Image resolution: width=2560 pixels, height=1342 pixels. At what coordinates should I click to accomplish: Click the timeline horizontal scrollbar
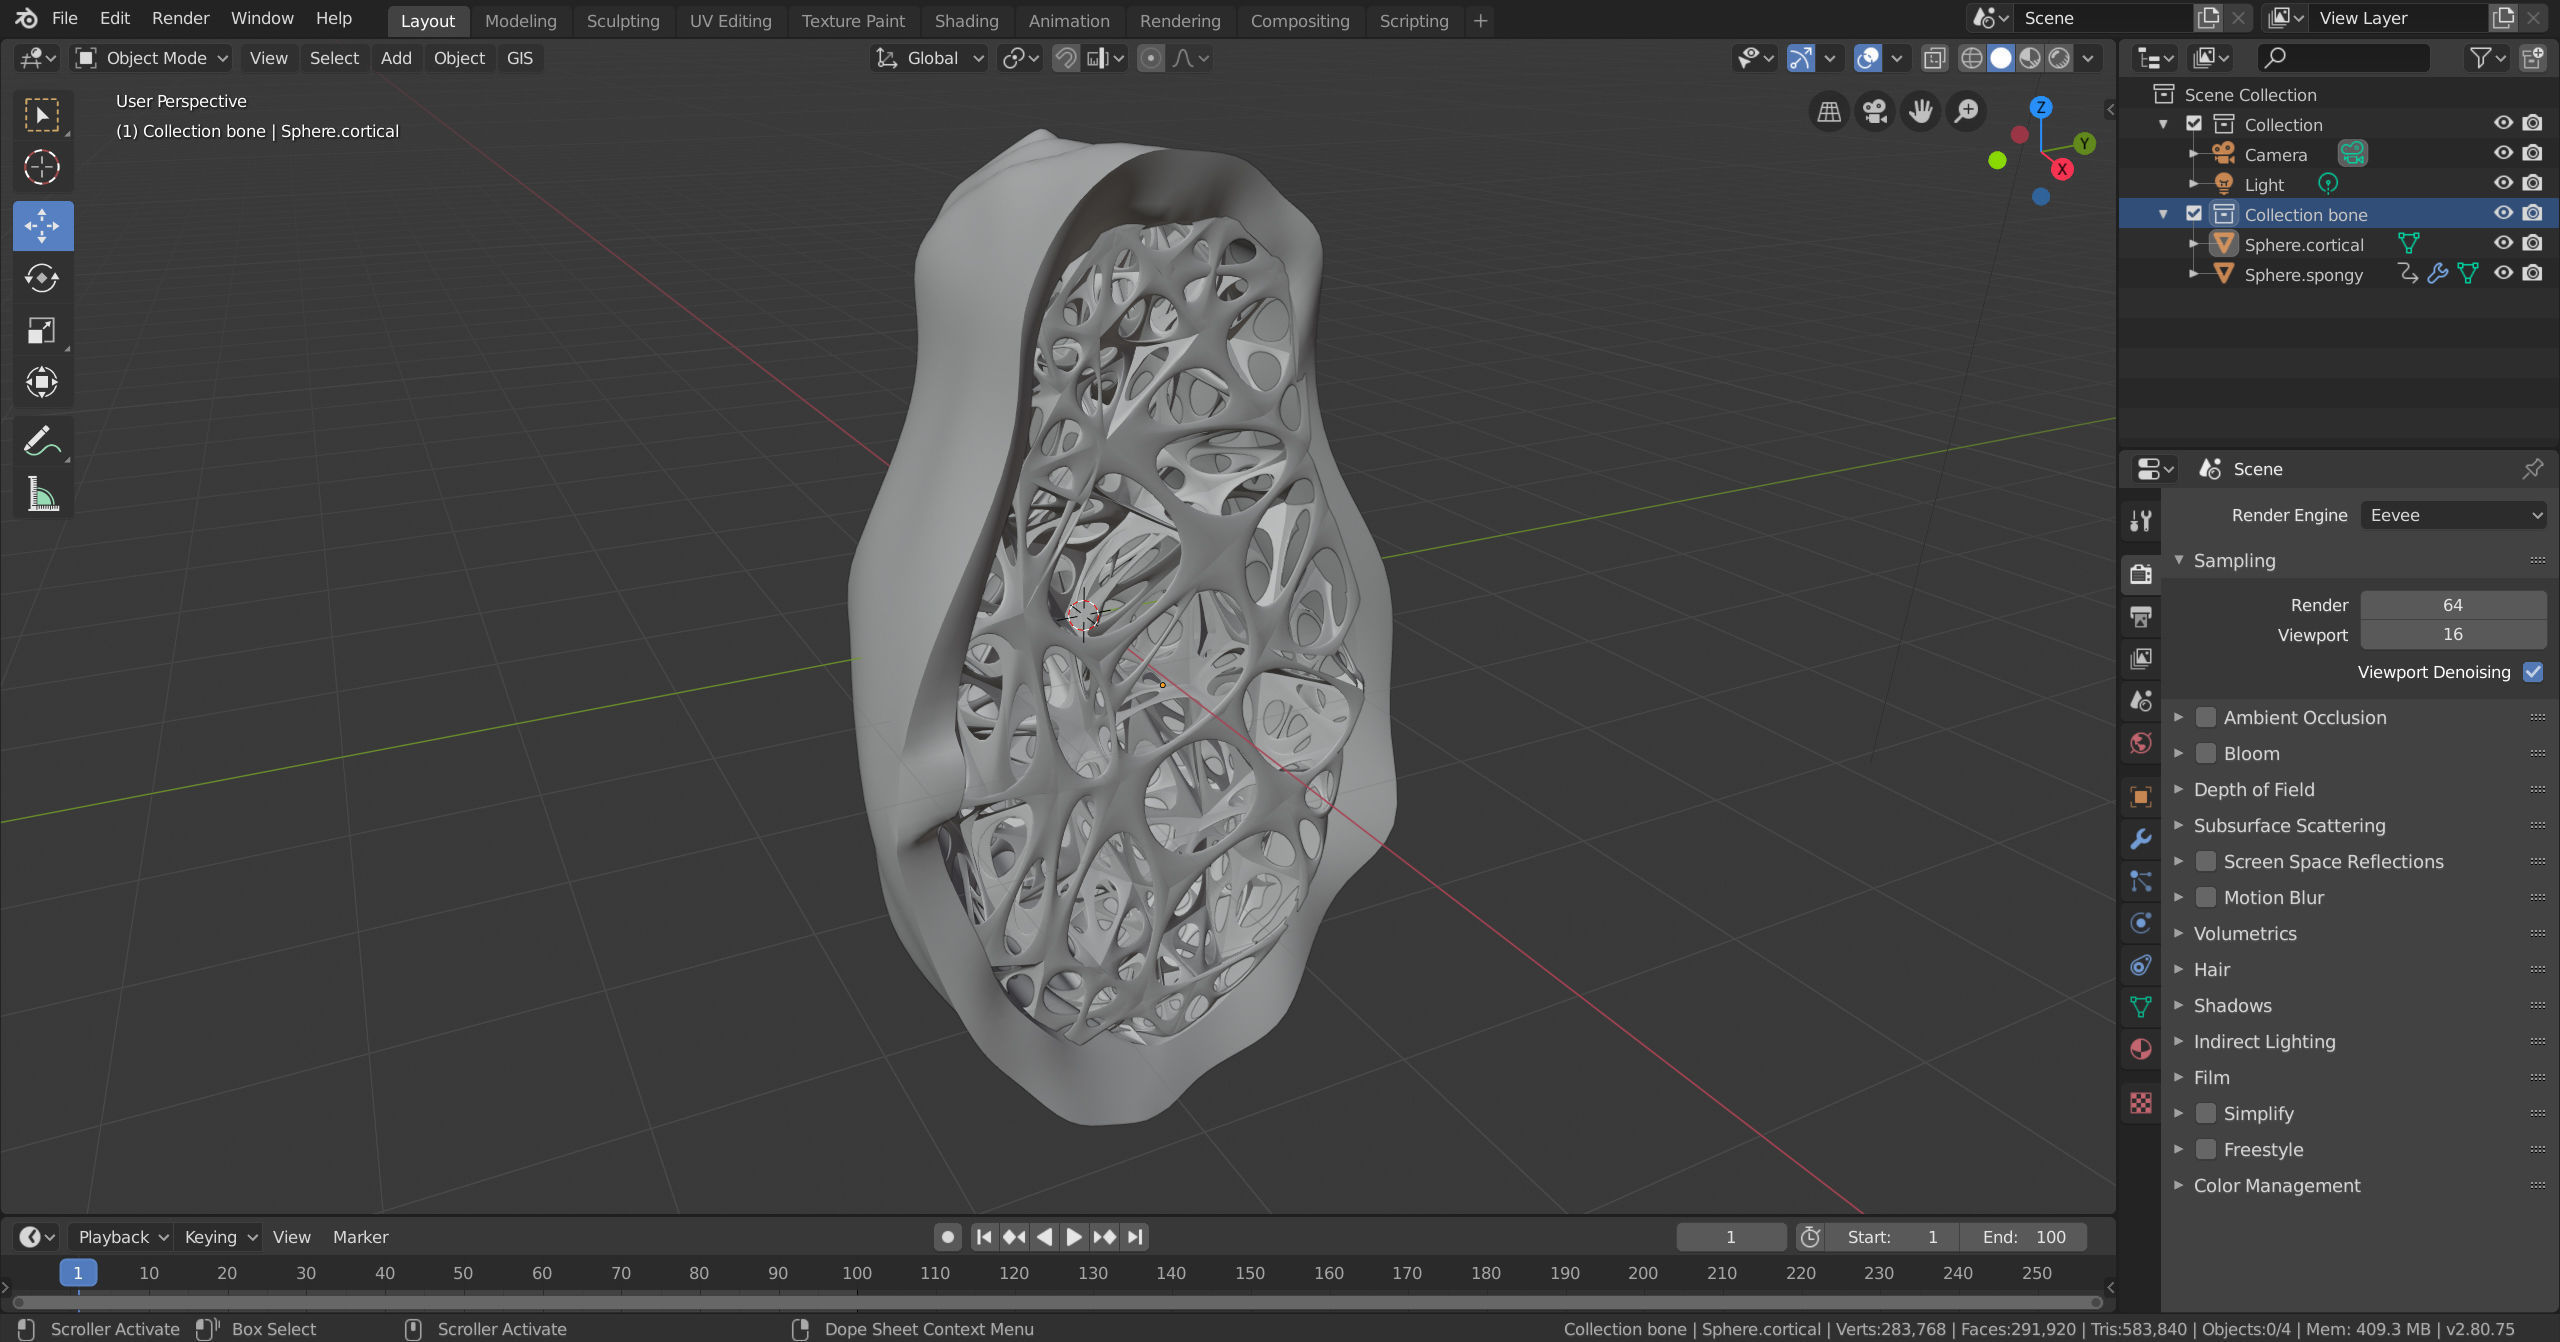(x=1056, y=1302)
